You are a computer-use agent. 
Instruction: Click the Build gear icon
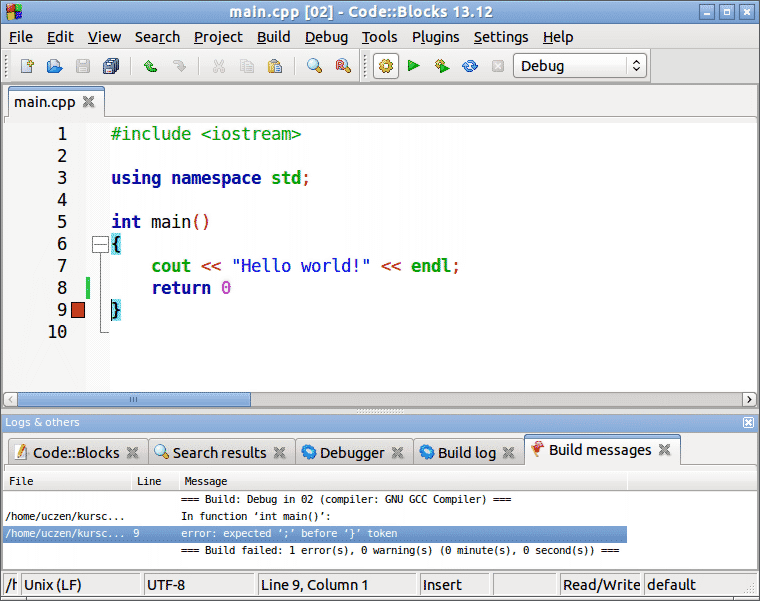point(386,66)
